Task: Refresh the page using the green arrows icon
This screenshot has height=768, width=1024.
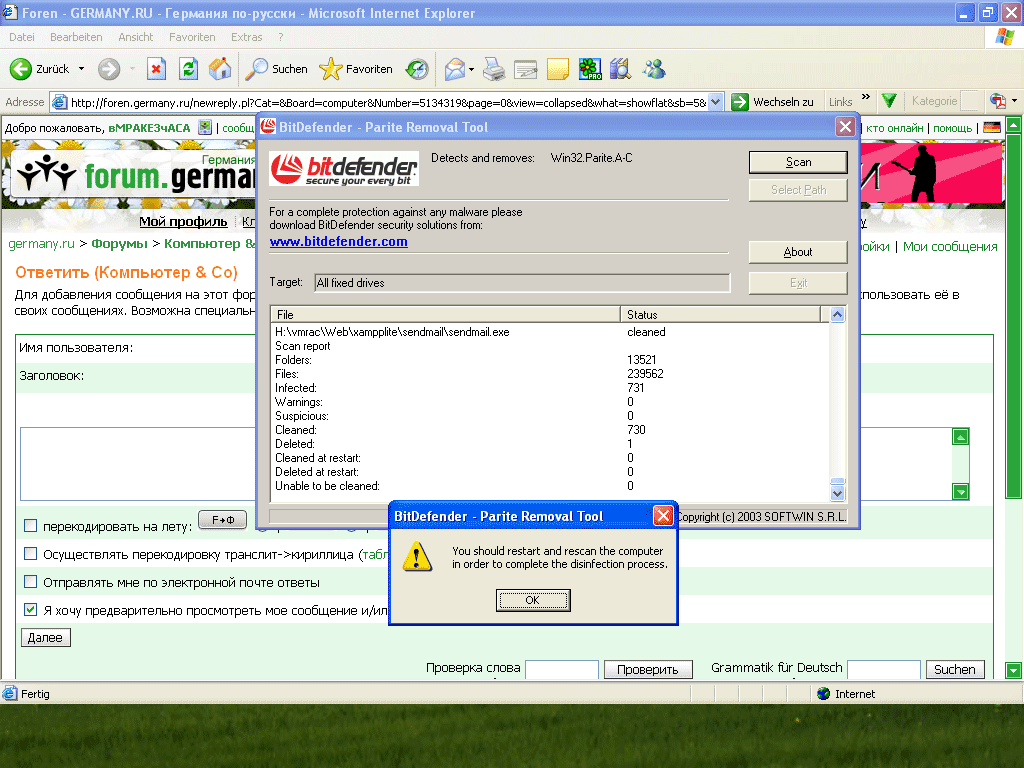Action: [x=188, y=69]
